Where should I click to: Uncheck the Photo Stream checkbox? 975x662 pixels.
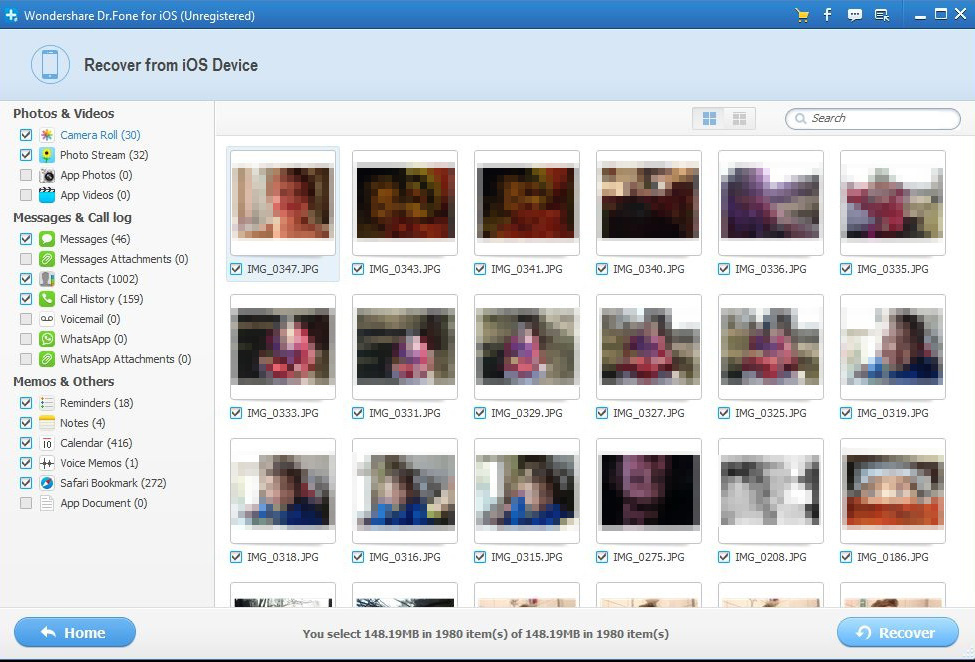click(x=25, y=155)
